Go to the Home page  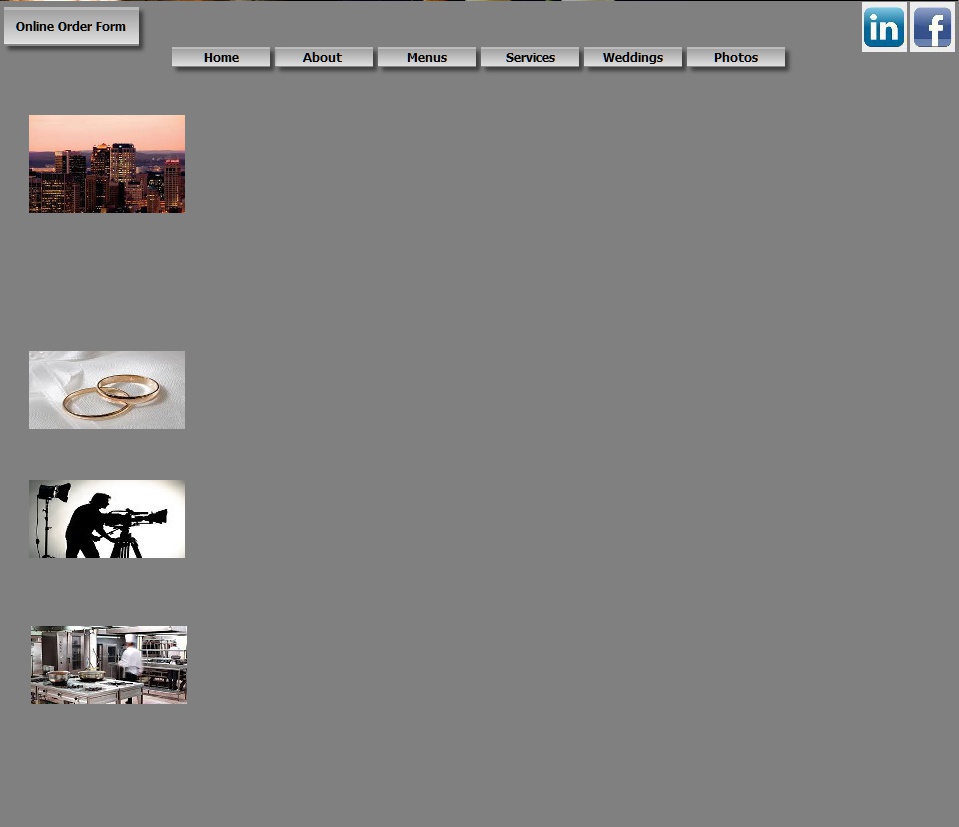(x=221, y=58)
